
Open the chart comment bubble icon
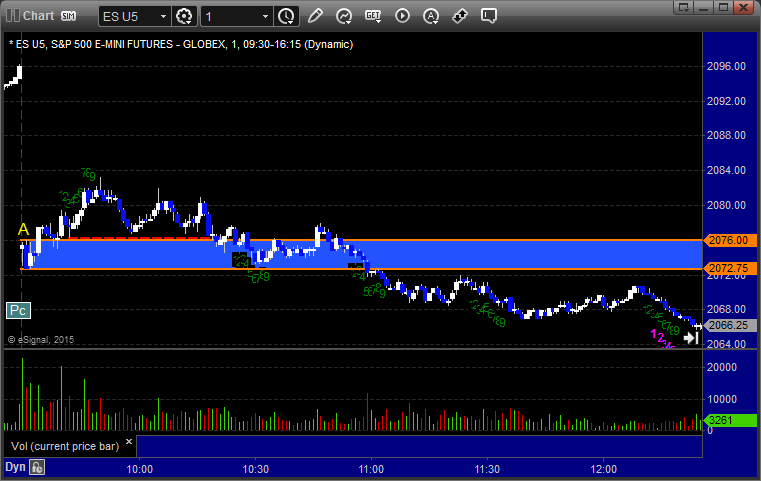click(489, 16)
